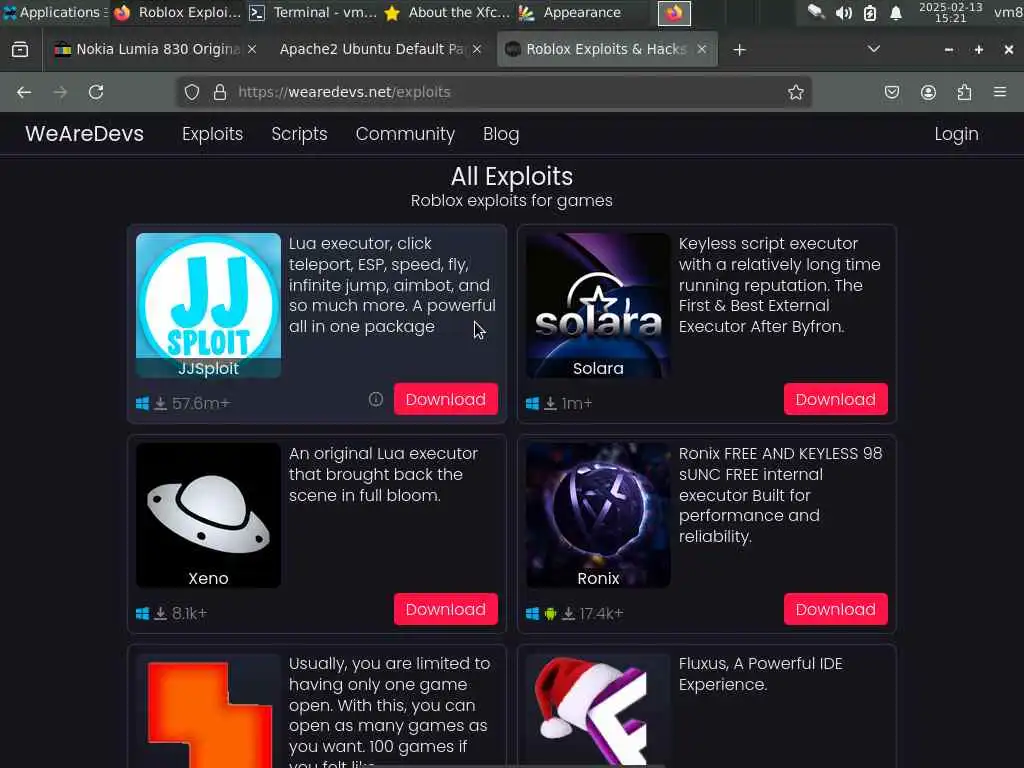Viewport: 1024px width, 768px height.
Task: Open the JJSploit info circle icon
Action: pyautogui.click(x=376, y=399)
